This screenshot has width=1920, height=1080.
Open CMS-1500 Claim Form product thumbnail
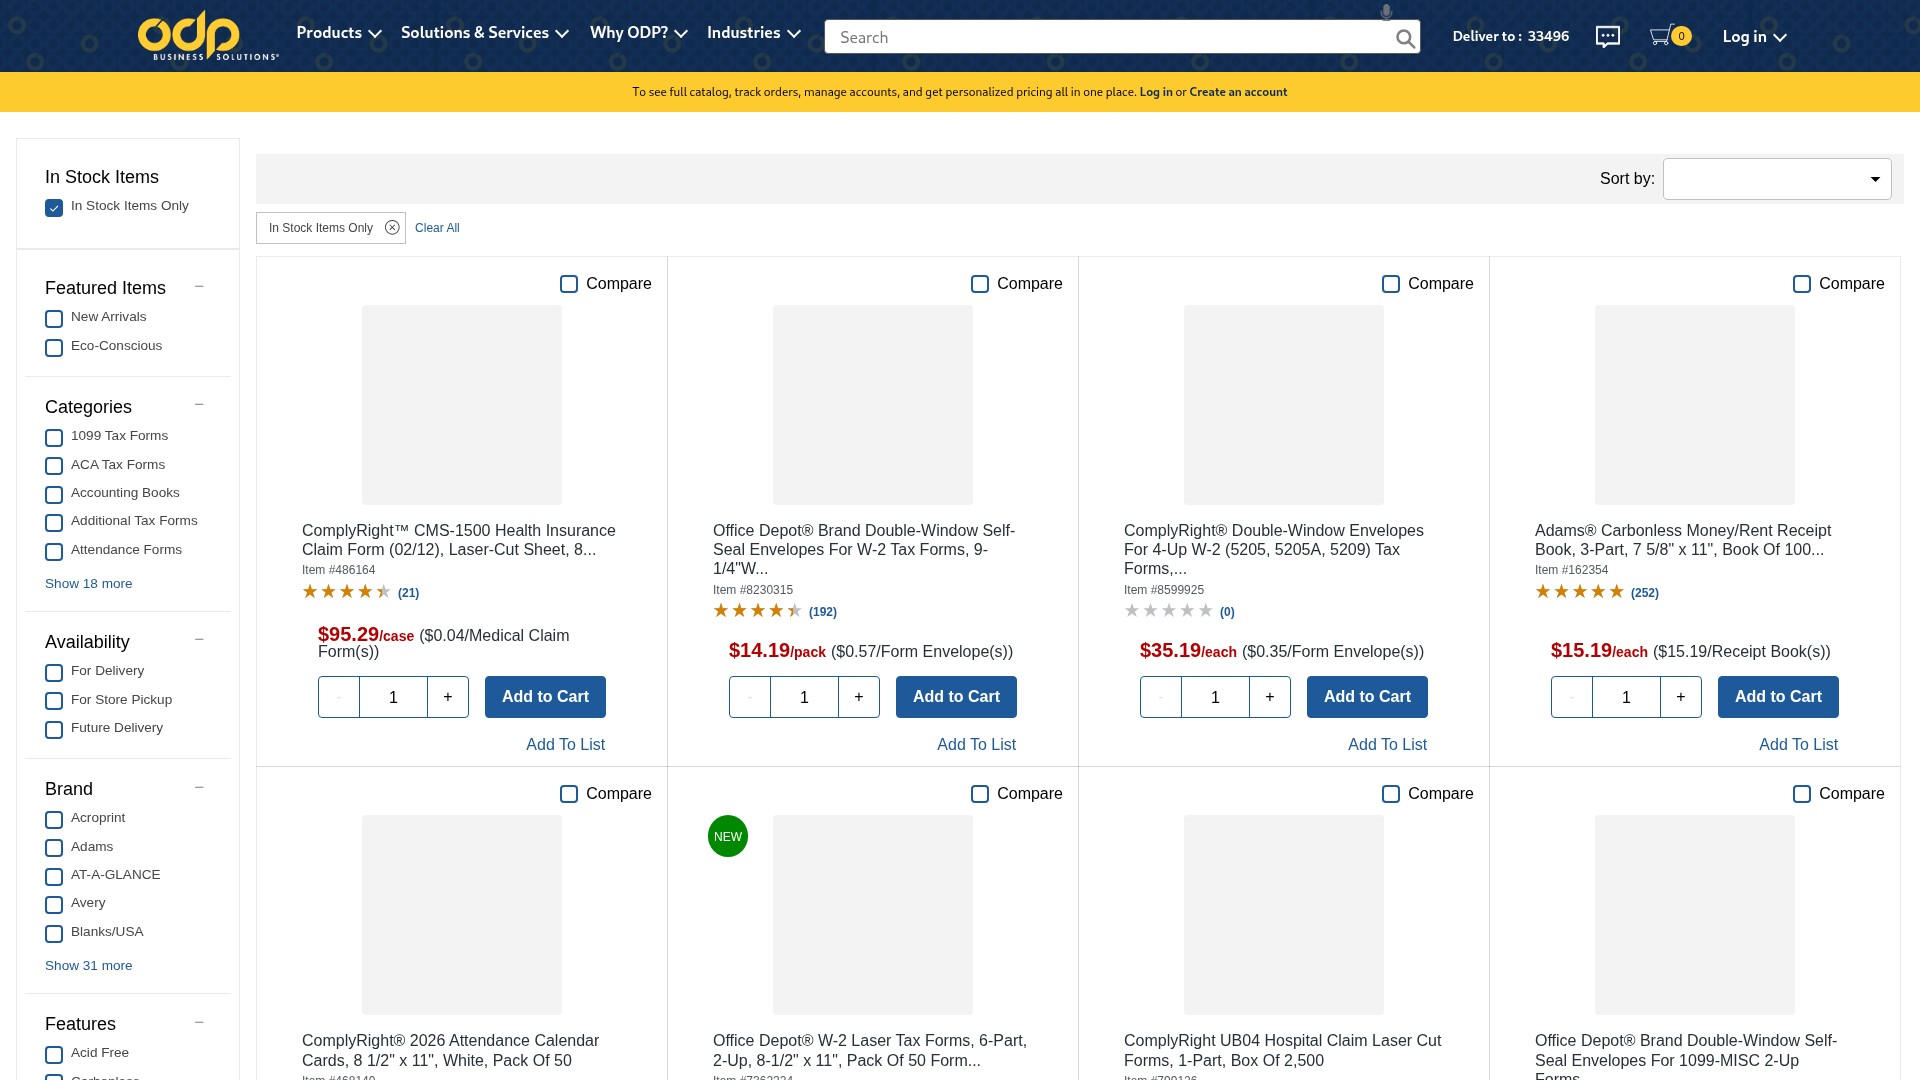coord(462,405)
